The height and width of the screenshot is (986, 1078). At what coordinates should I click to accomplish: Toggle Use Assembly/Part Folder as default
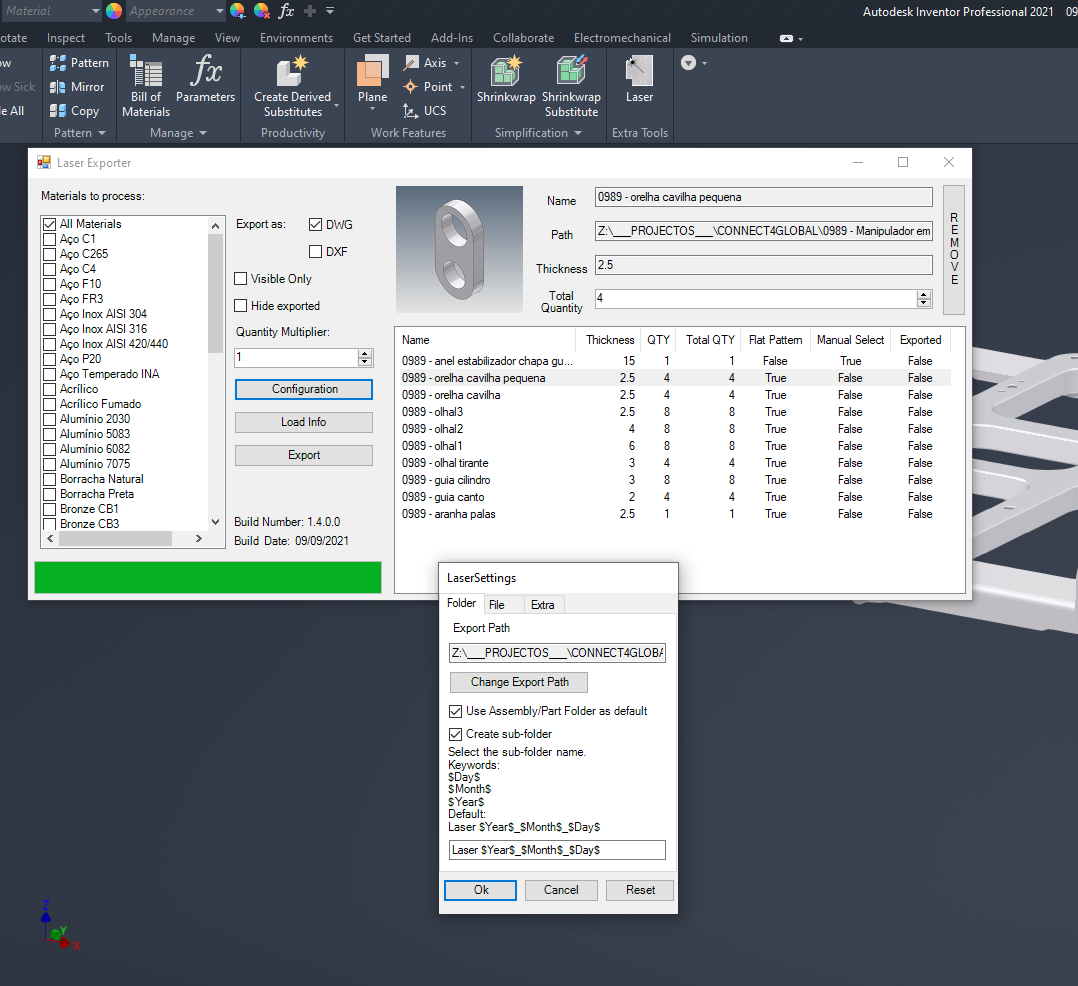tap(455, 711)
